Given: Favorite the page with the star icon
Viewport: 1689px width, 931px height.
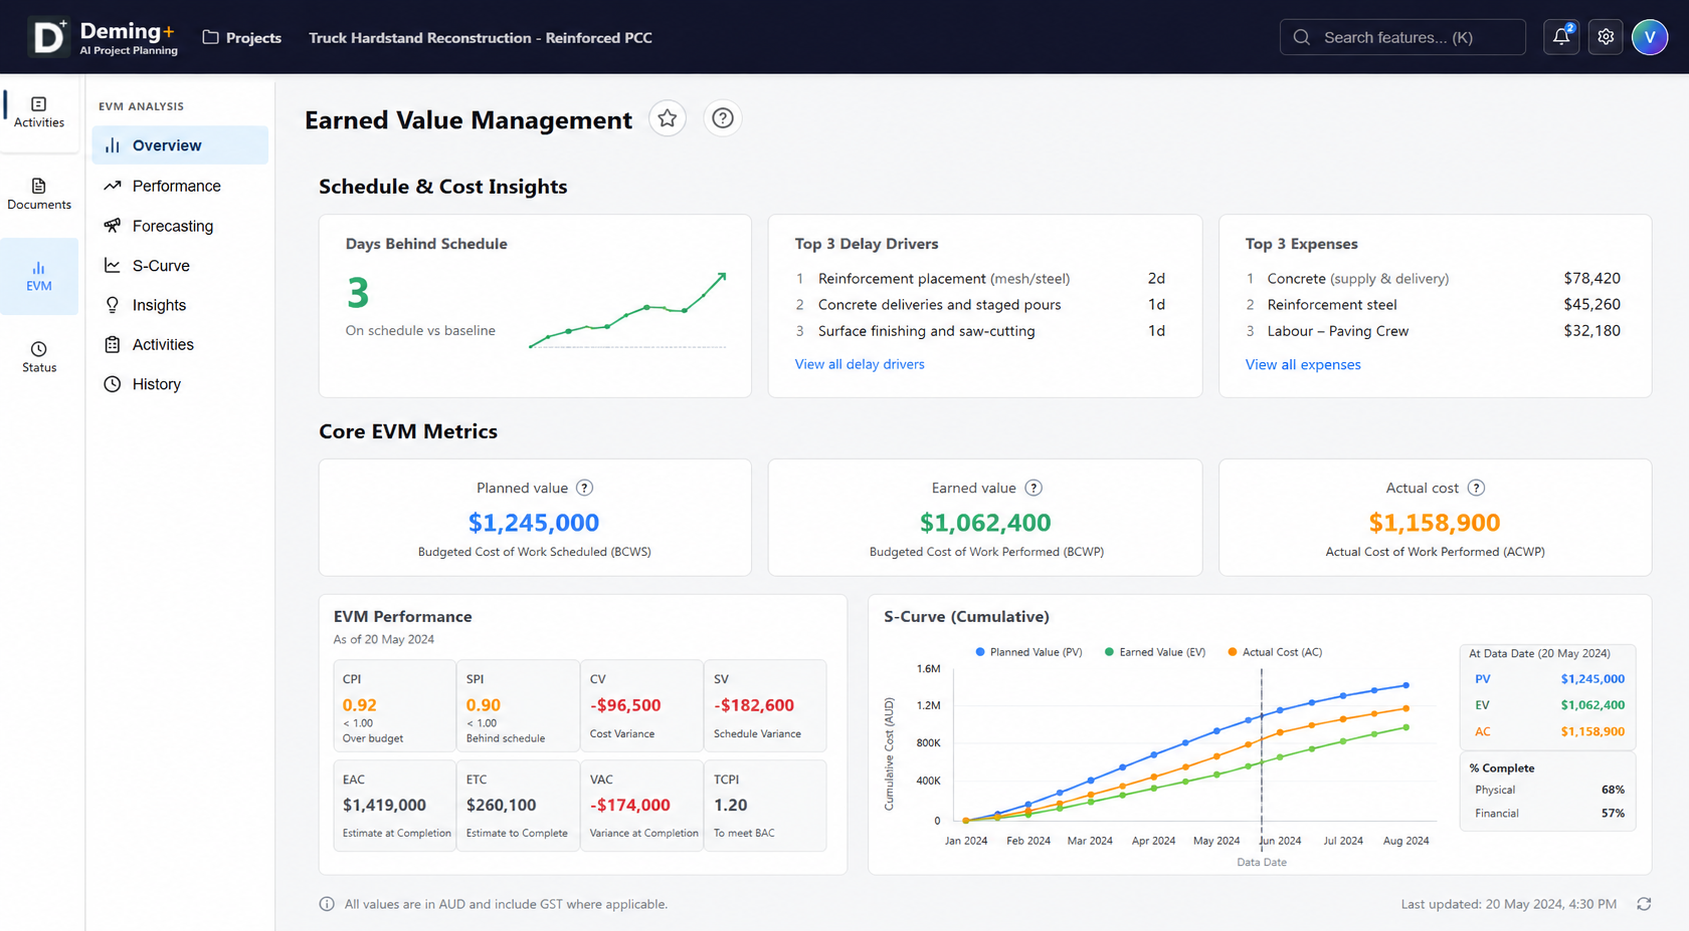Looking at the screenshot, I should point(667,119).
